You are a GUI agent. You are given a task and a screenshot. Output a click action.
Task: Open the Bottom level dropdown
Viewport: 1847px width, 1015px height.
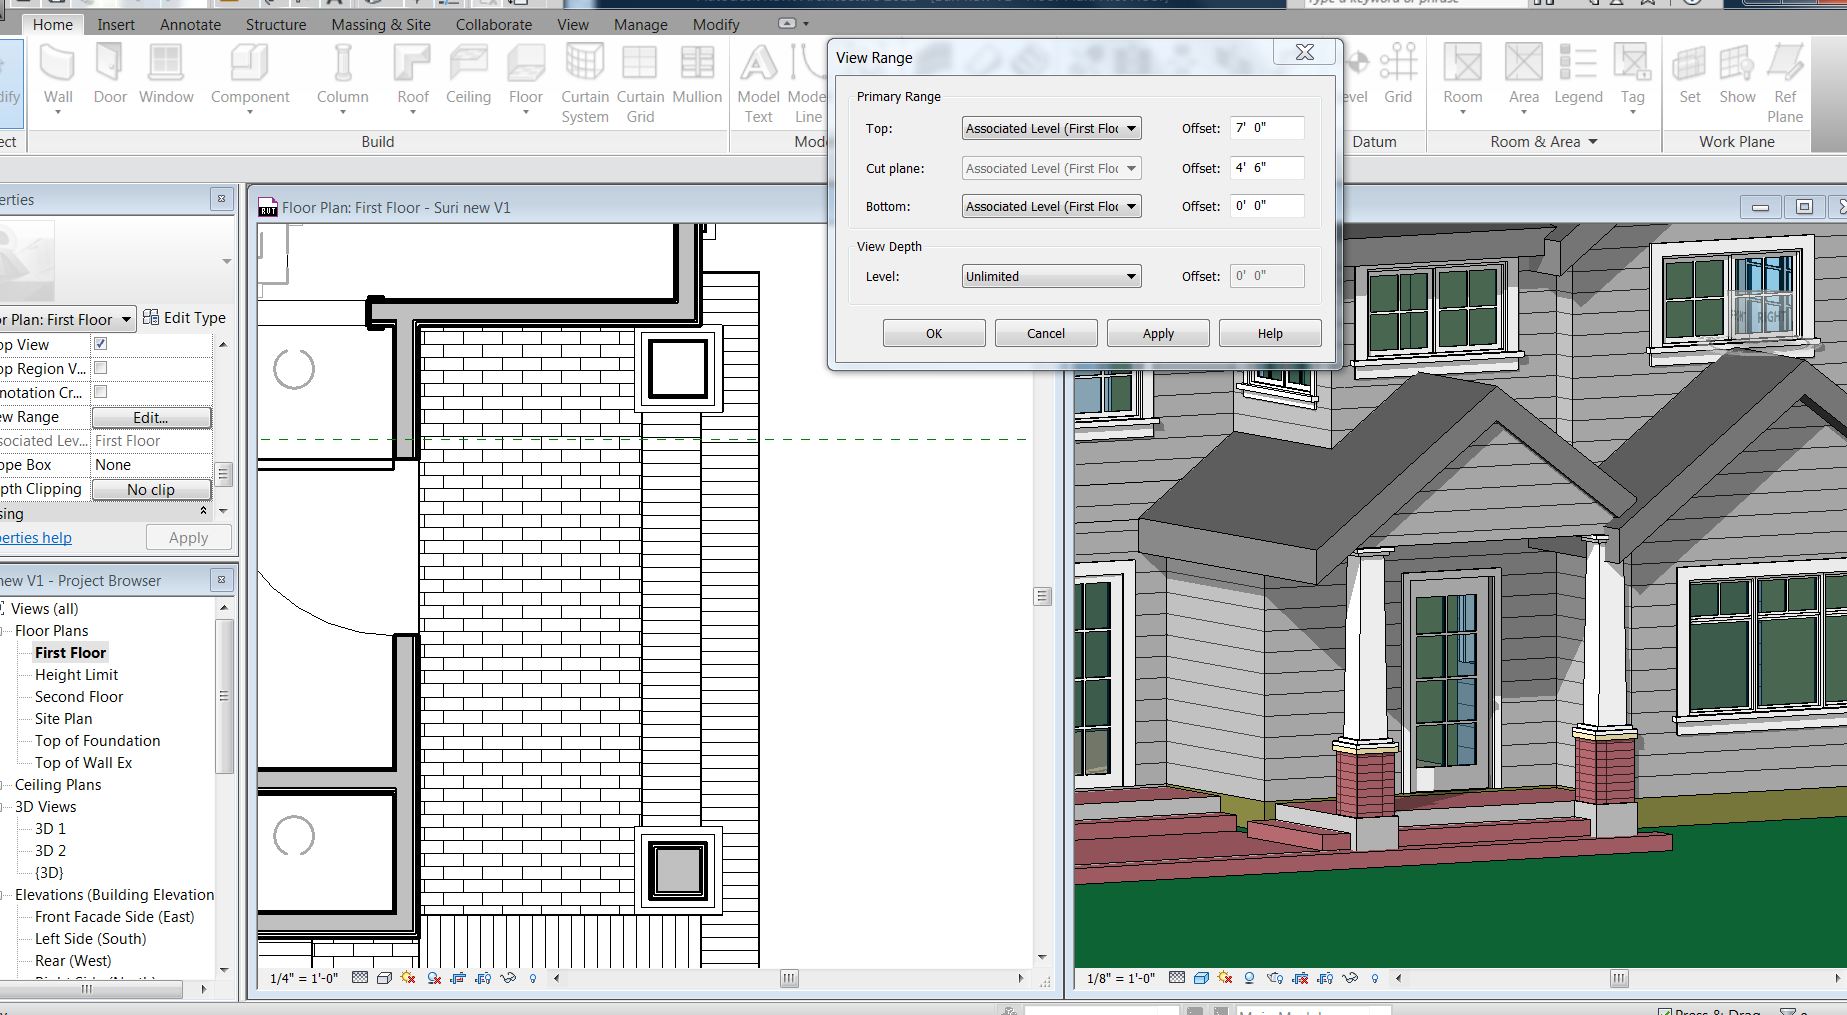[1051, 207]
